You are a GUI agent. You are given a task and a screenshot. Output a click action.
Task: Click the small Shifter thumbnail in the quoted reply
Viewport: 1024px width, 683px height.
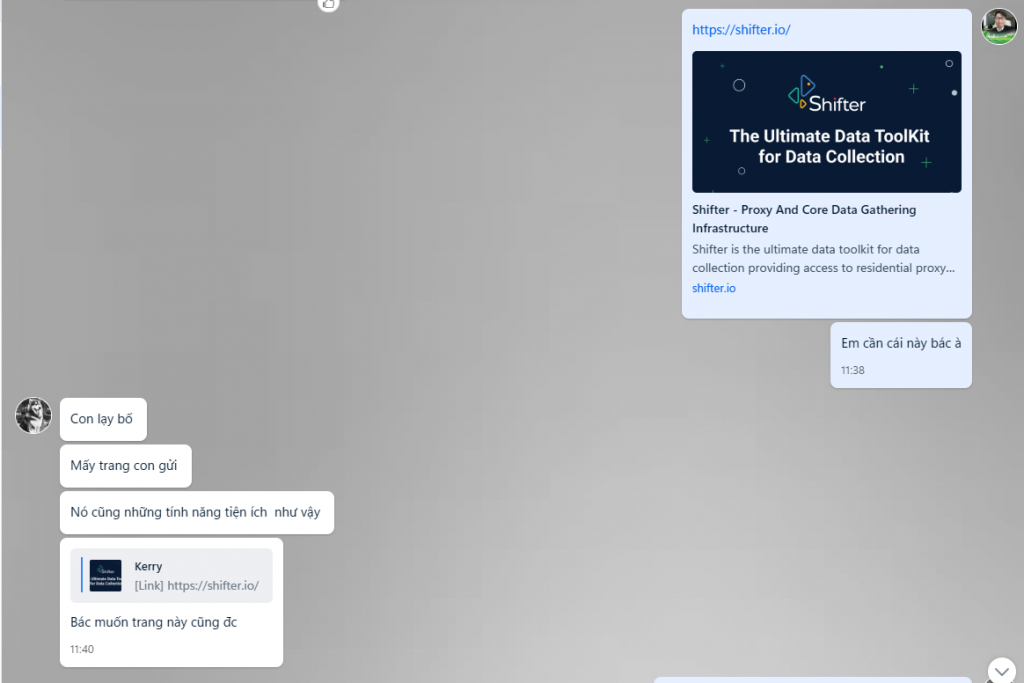tap(105, 575)
